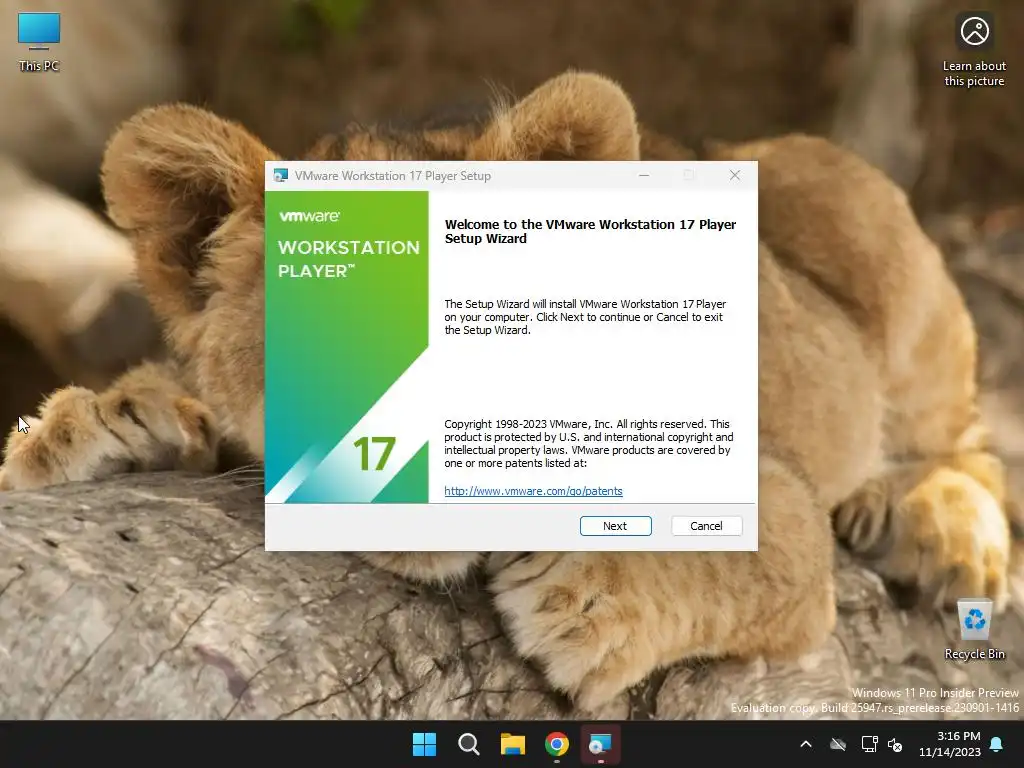
Task: Click the cloud sync tray icon
Action: (838, 744)
